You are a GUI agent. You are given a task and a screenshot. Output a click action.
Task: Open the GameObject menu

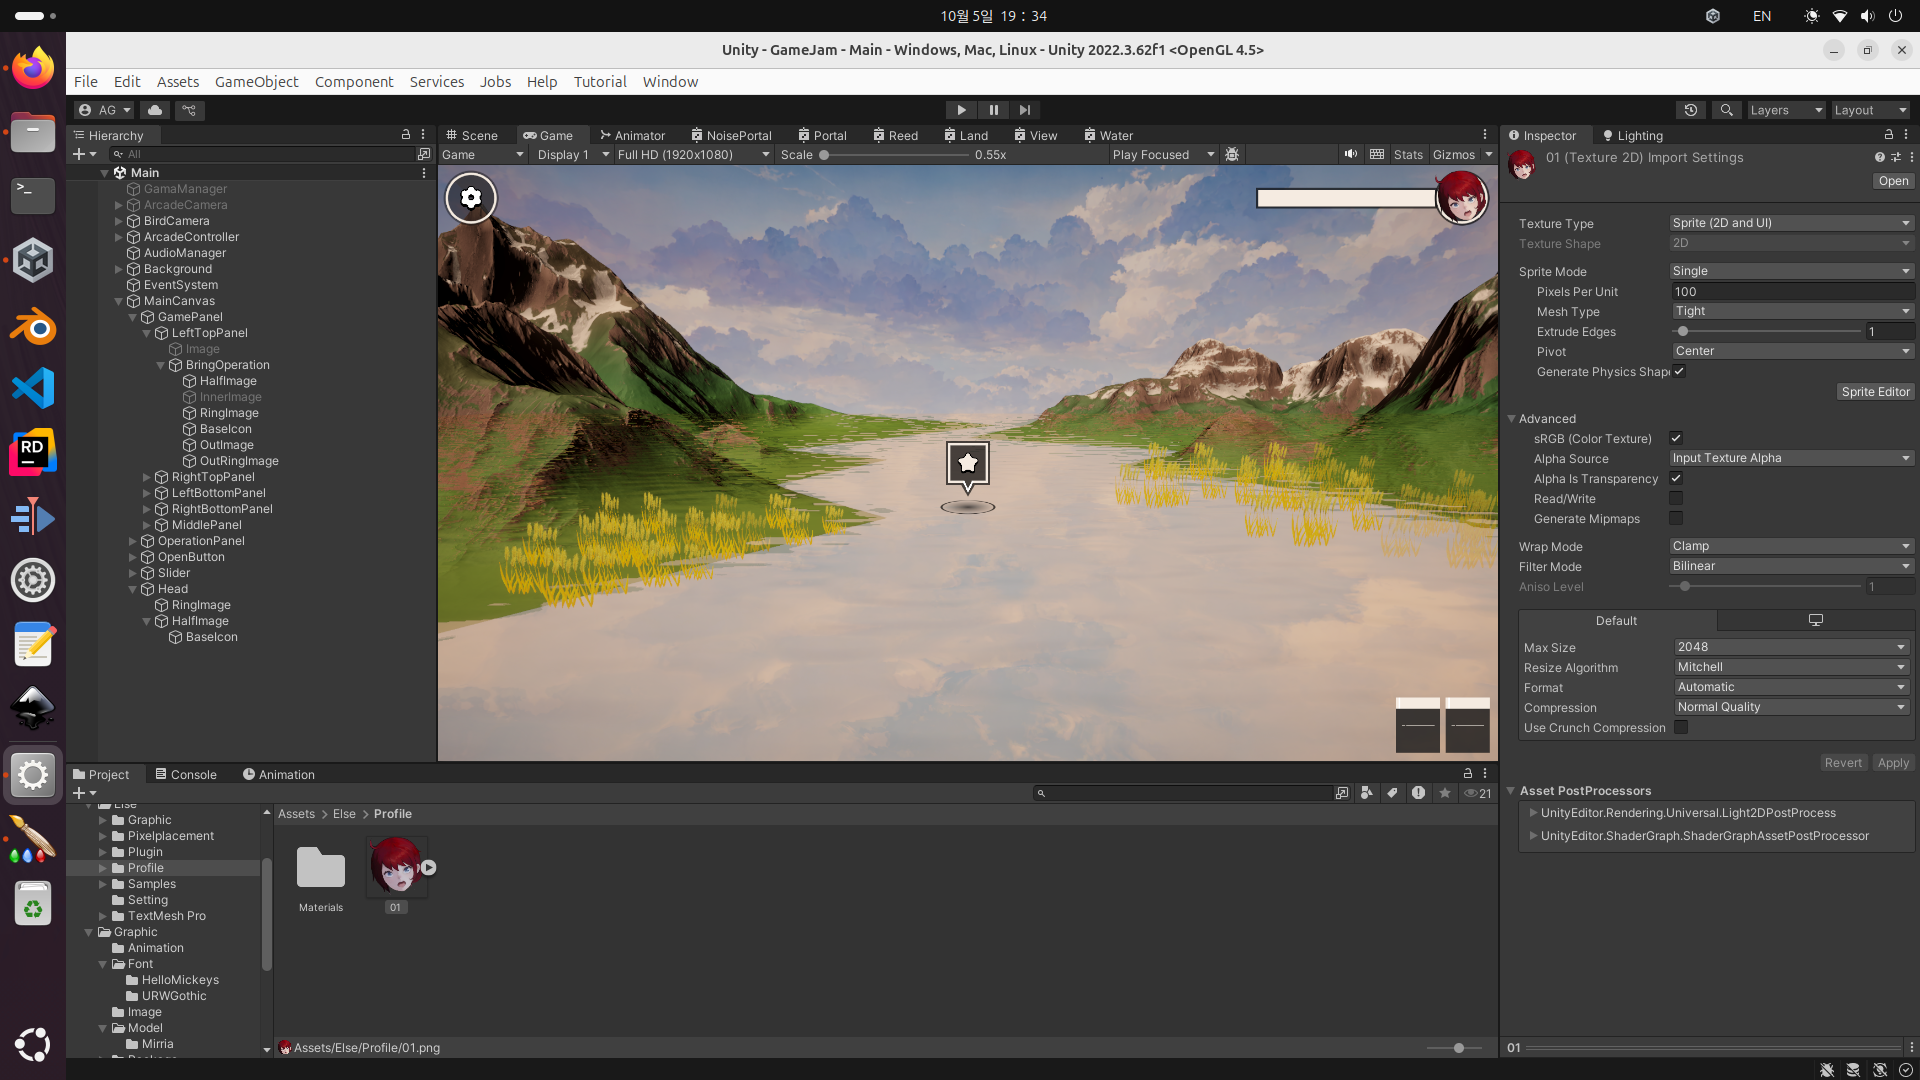256,82
